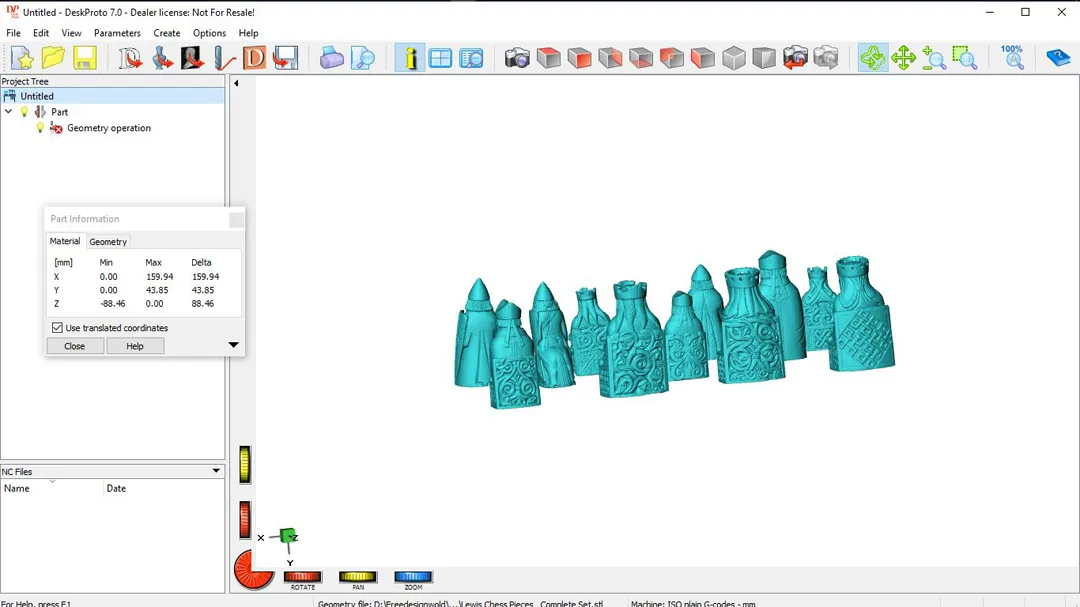The image size is (1080, 607).
Task: Click the orange D relief icon
Action: (254, 58)
